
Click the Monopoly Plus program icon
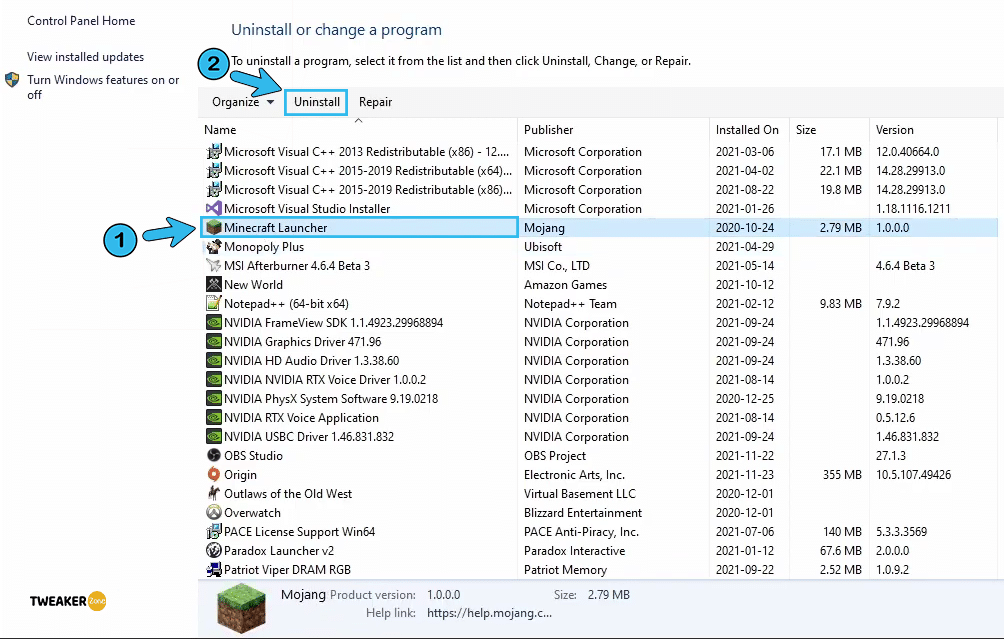[x=214, y=247]
